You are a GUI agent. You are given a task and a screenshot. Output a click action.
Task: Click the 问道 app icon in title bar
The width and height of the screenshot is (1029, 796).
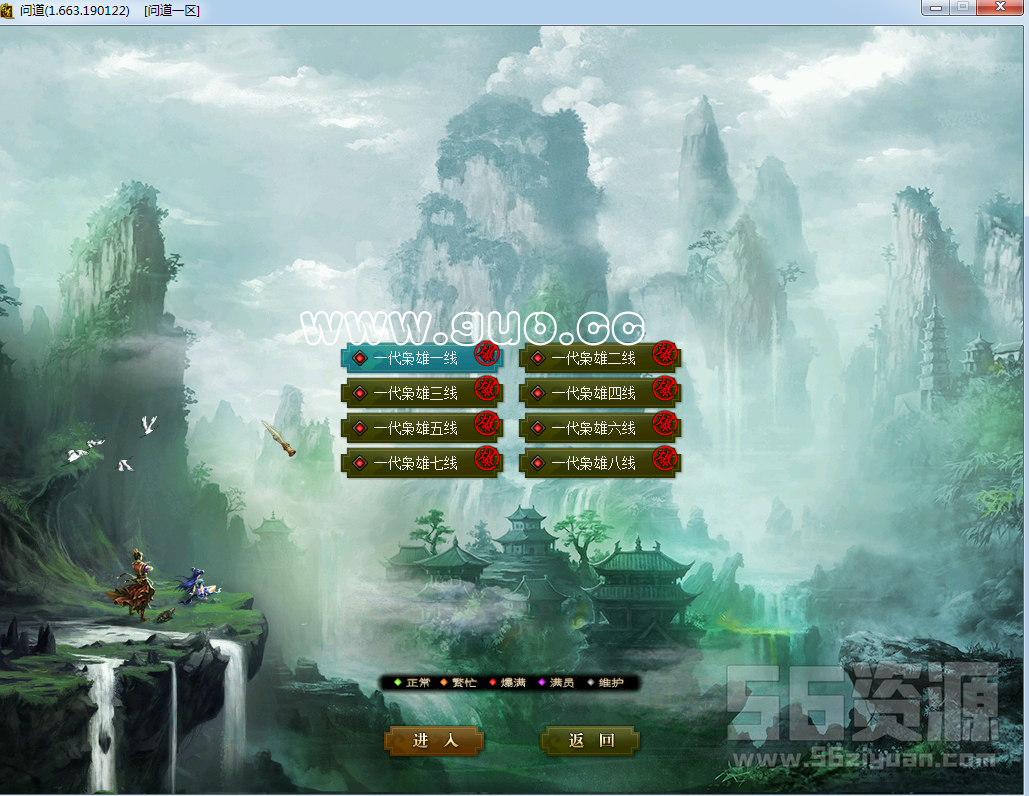tap(9, 9)
